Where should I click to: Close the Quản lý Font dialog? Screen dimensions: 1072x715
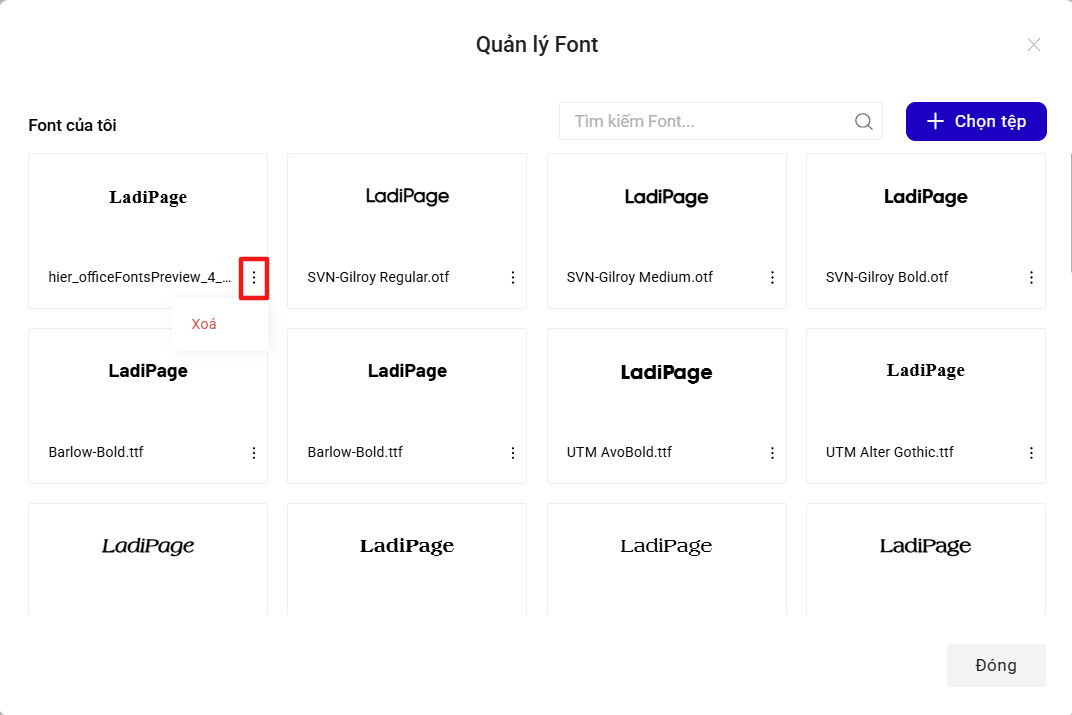tap(1034, 45)
